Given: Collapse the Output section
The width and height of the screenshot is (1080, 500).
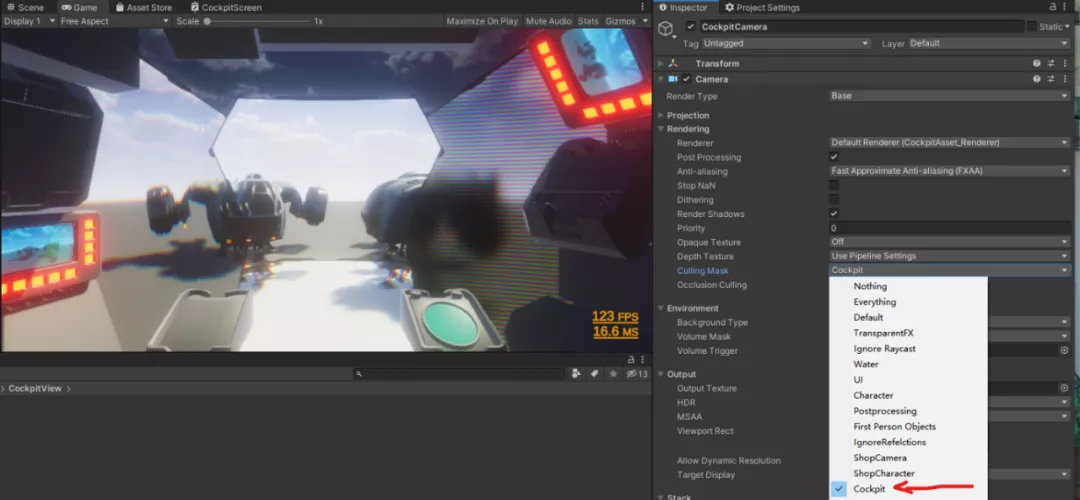Looking at the screenshot, I should 661,374.
